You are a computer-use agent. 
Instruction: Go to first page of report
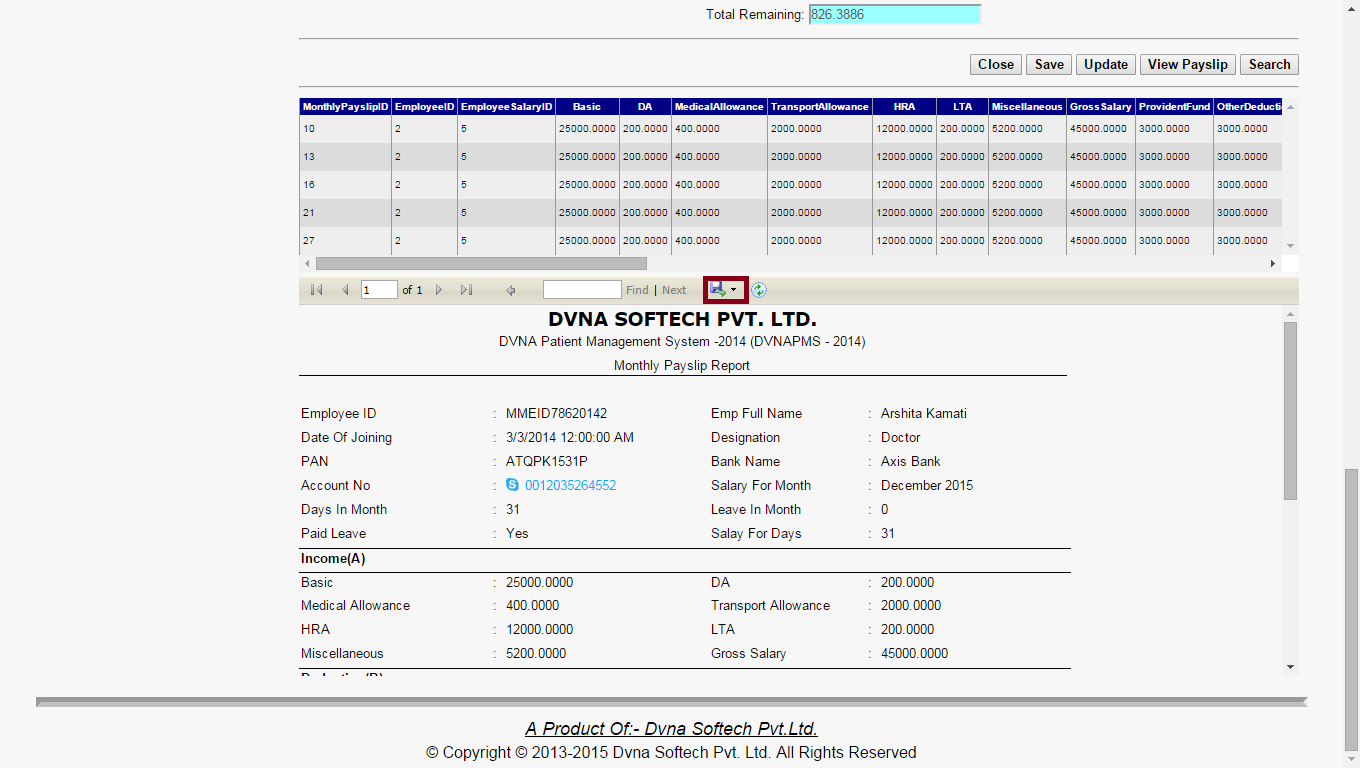tap(316, 290)
